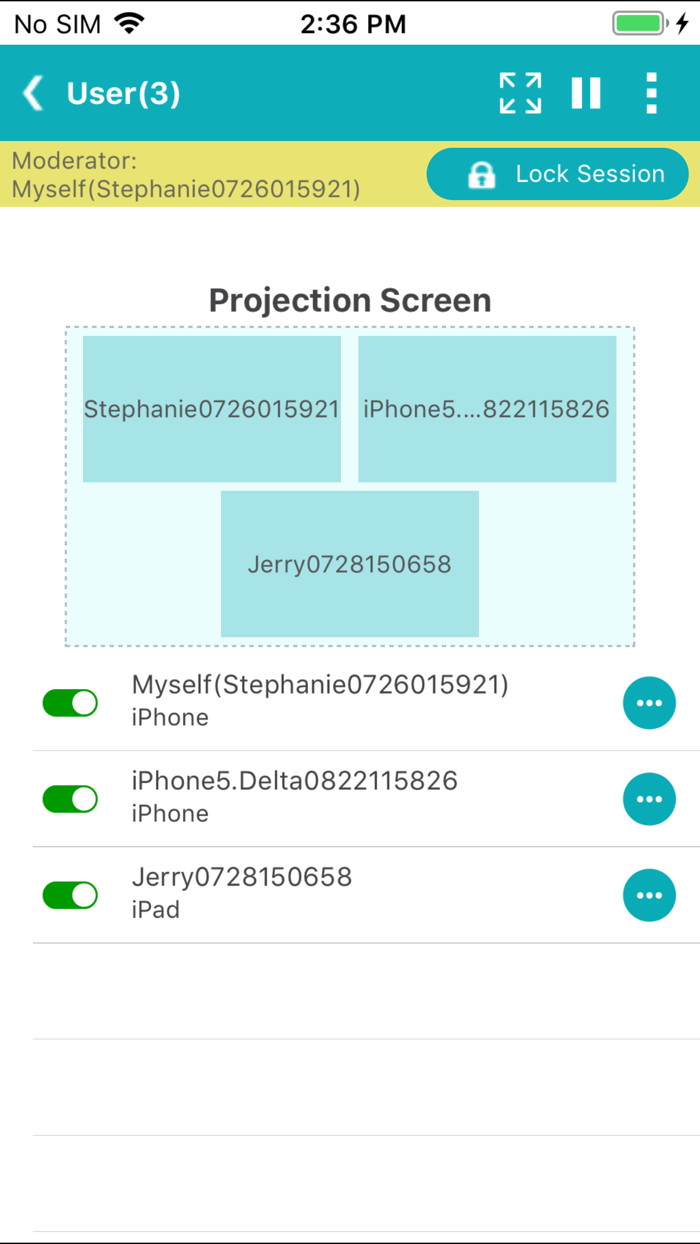700x1244 pixels.
Task: Turn off iPhone5.Delta0822115826's switch
Action: pyautogui.click(x=69, y=799)
